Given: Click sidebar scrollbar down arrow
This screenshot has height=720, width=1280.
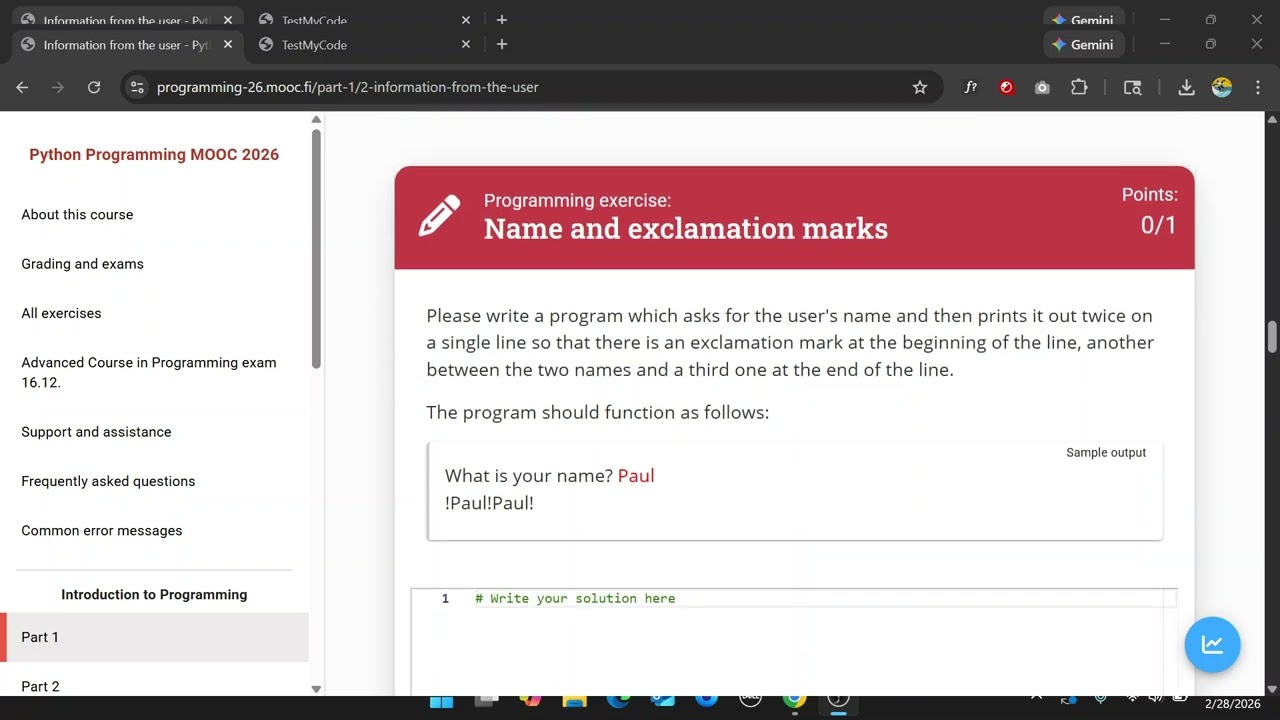Looking at the screenshot, I should click(x=316, y=689).
